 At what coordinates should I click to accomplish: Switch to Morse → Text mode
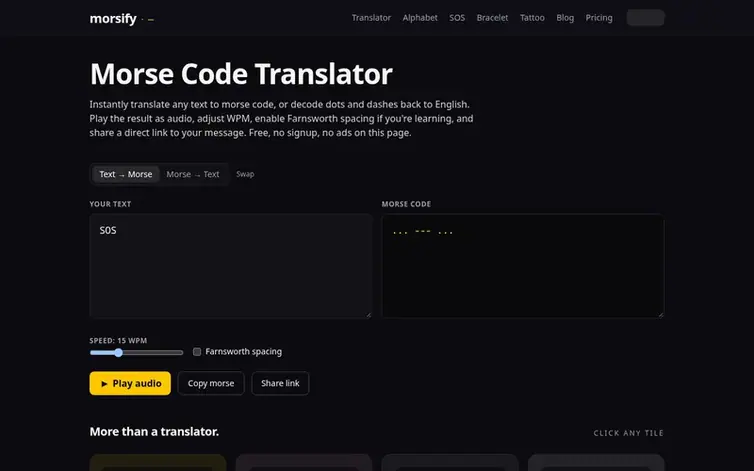[x=192, y=174]
